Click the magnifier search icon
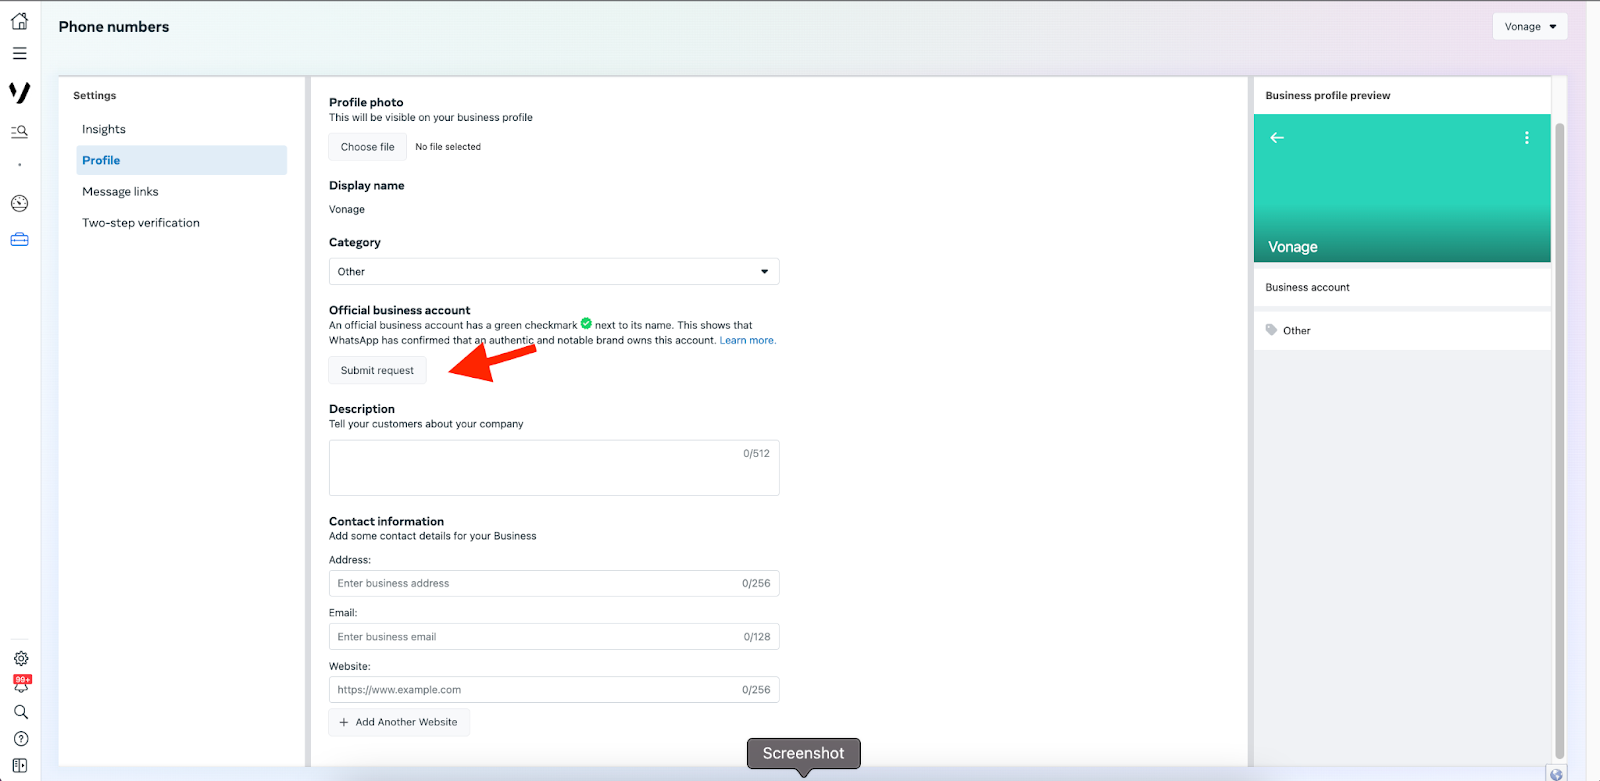 coord(20,712)
